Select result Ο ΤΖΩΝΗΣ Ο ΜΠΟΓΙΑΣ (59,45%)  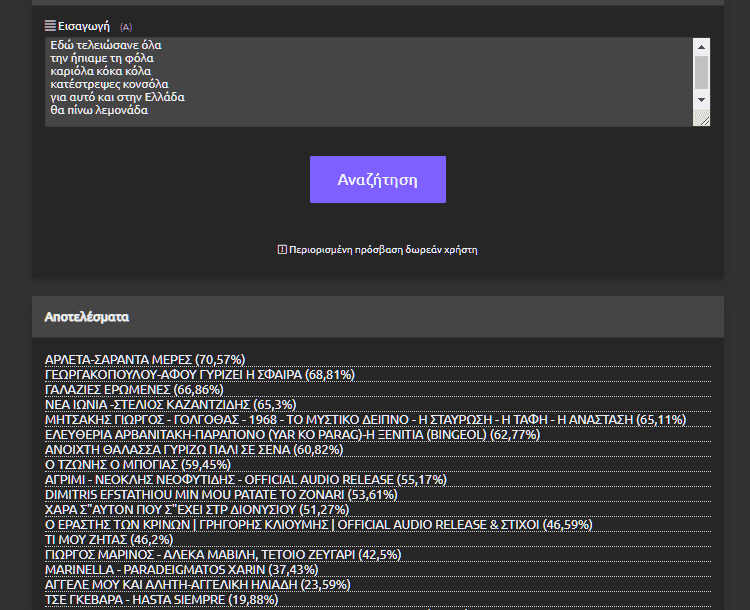click(138, 464)
